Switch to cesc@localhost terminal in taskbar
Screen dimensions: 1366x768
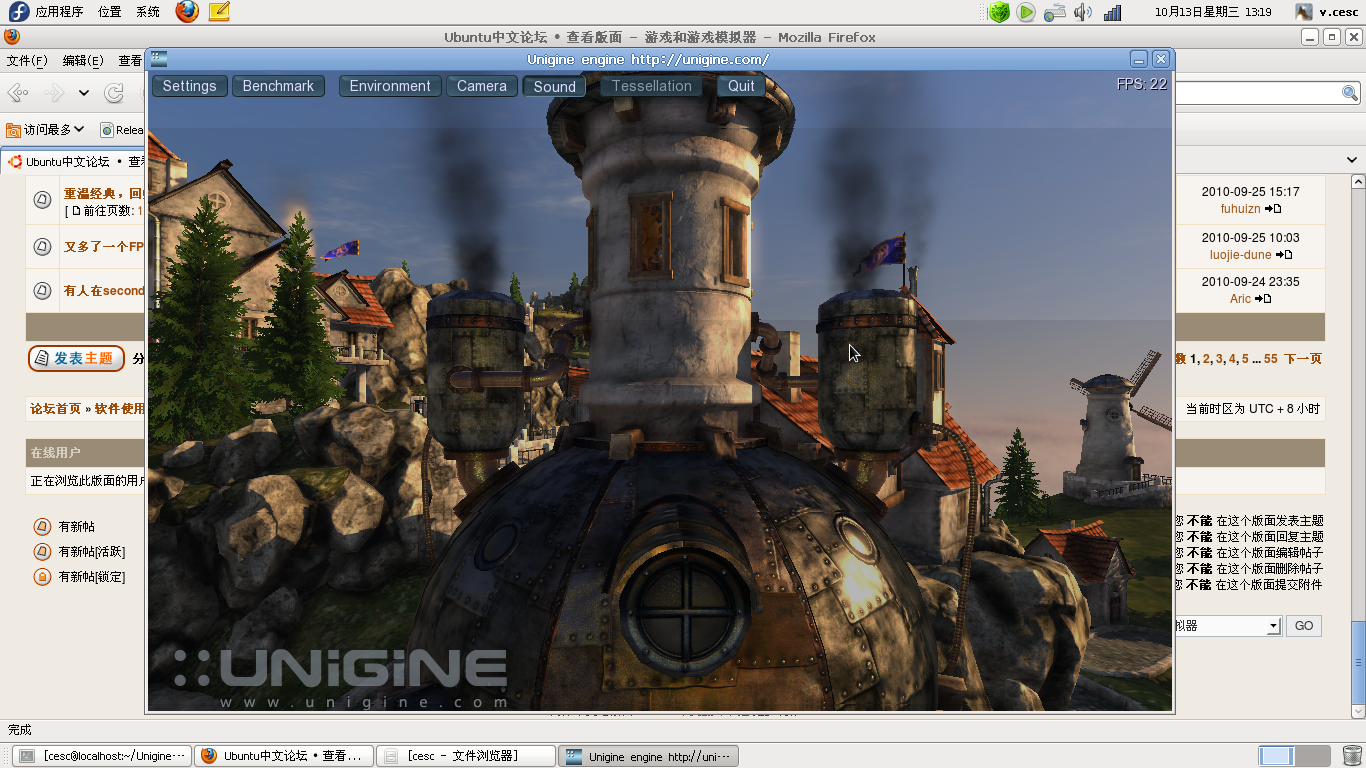(101, 756)
